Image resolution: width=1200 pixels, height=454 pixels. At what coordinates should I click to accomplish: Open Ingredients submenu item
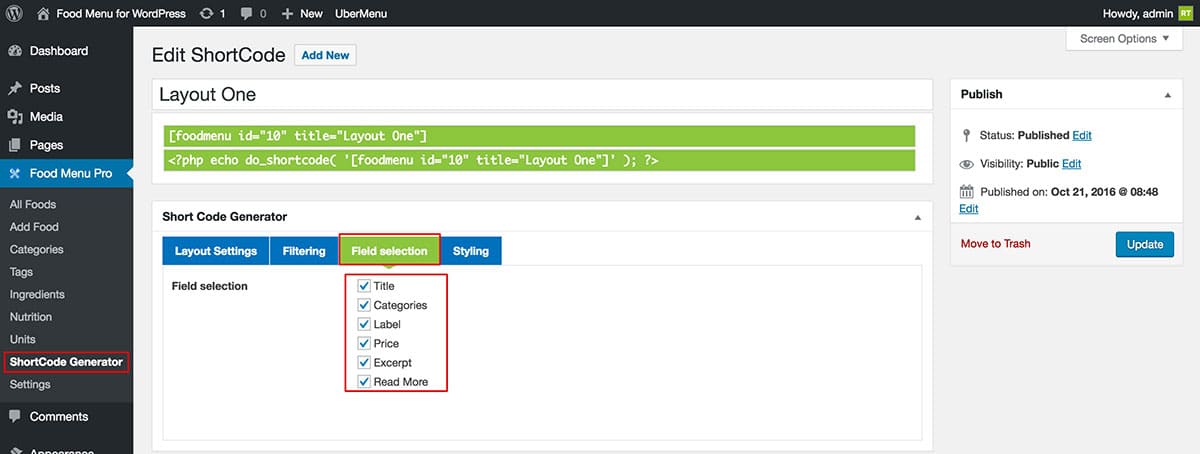[x=37, y=294]
